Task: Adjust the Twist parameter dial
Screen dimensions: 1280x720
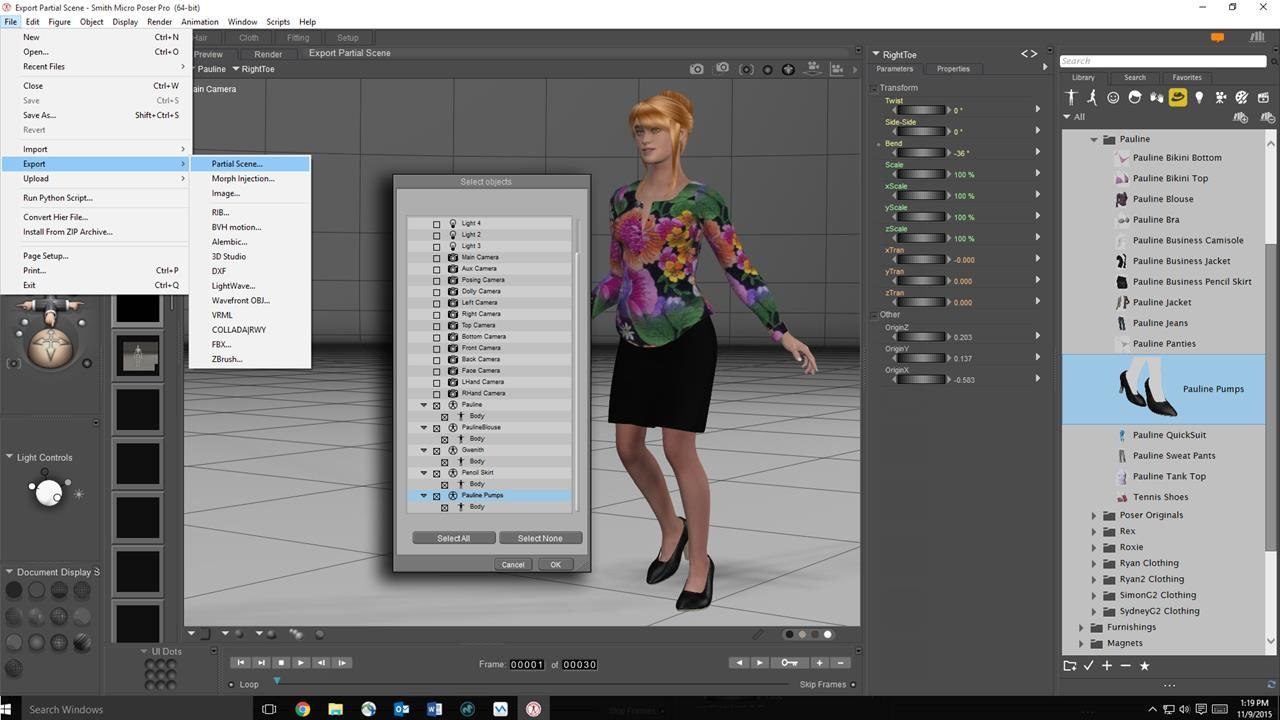Action: [x=919, y=110]
